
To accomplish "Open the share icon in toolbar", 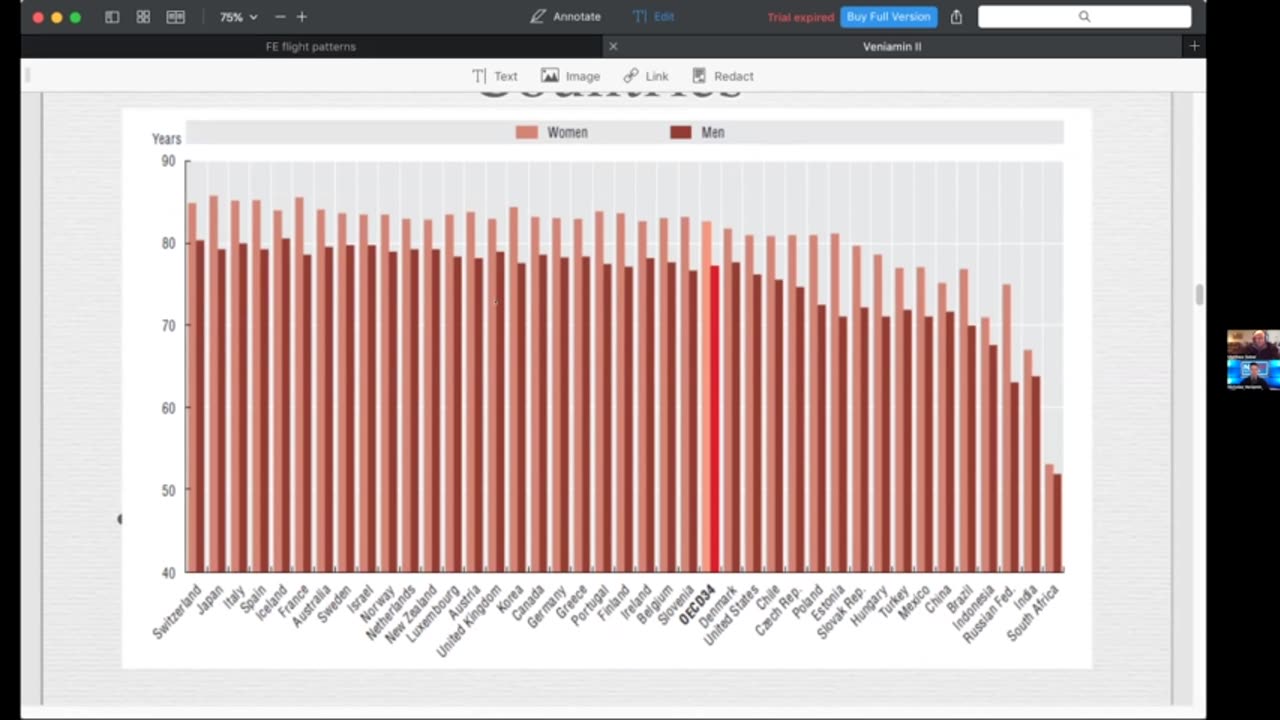I will tap(957, 17).
